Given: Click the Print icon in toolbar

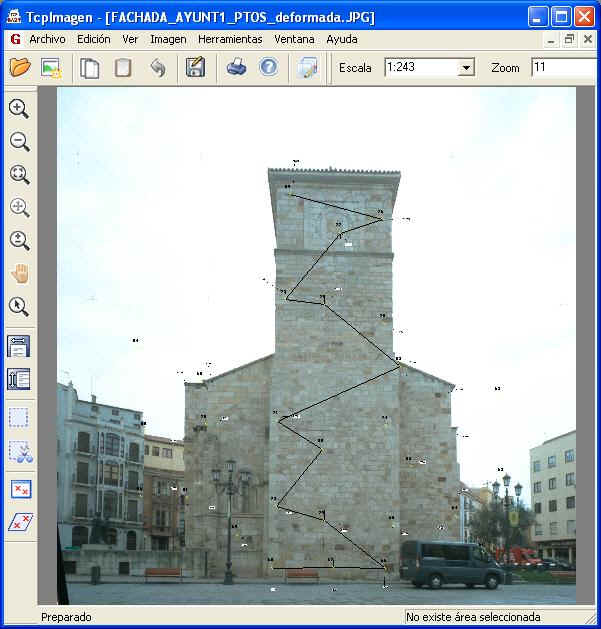Looking at the screenshot, I should click(236, 68).
